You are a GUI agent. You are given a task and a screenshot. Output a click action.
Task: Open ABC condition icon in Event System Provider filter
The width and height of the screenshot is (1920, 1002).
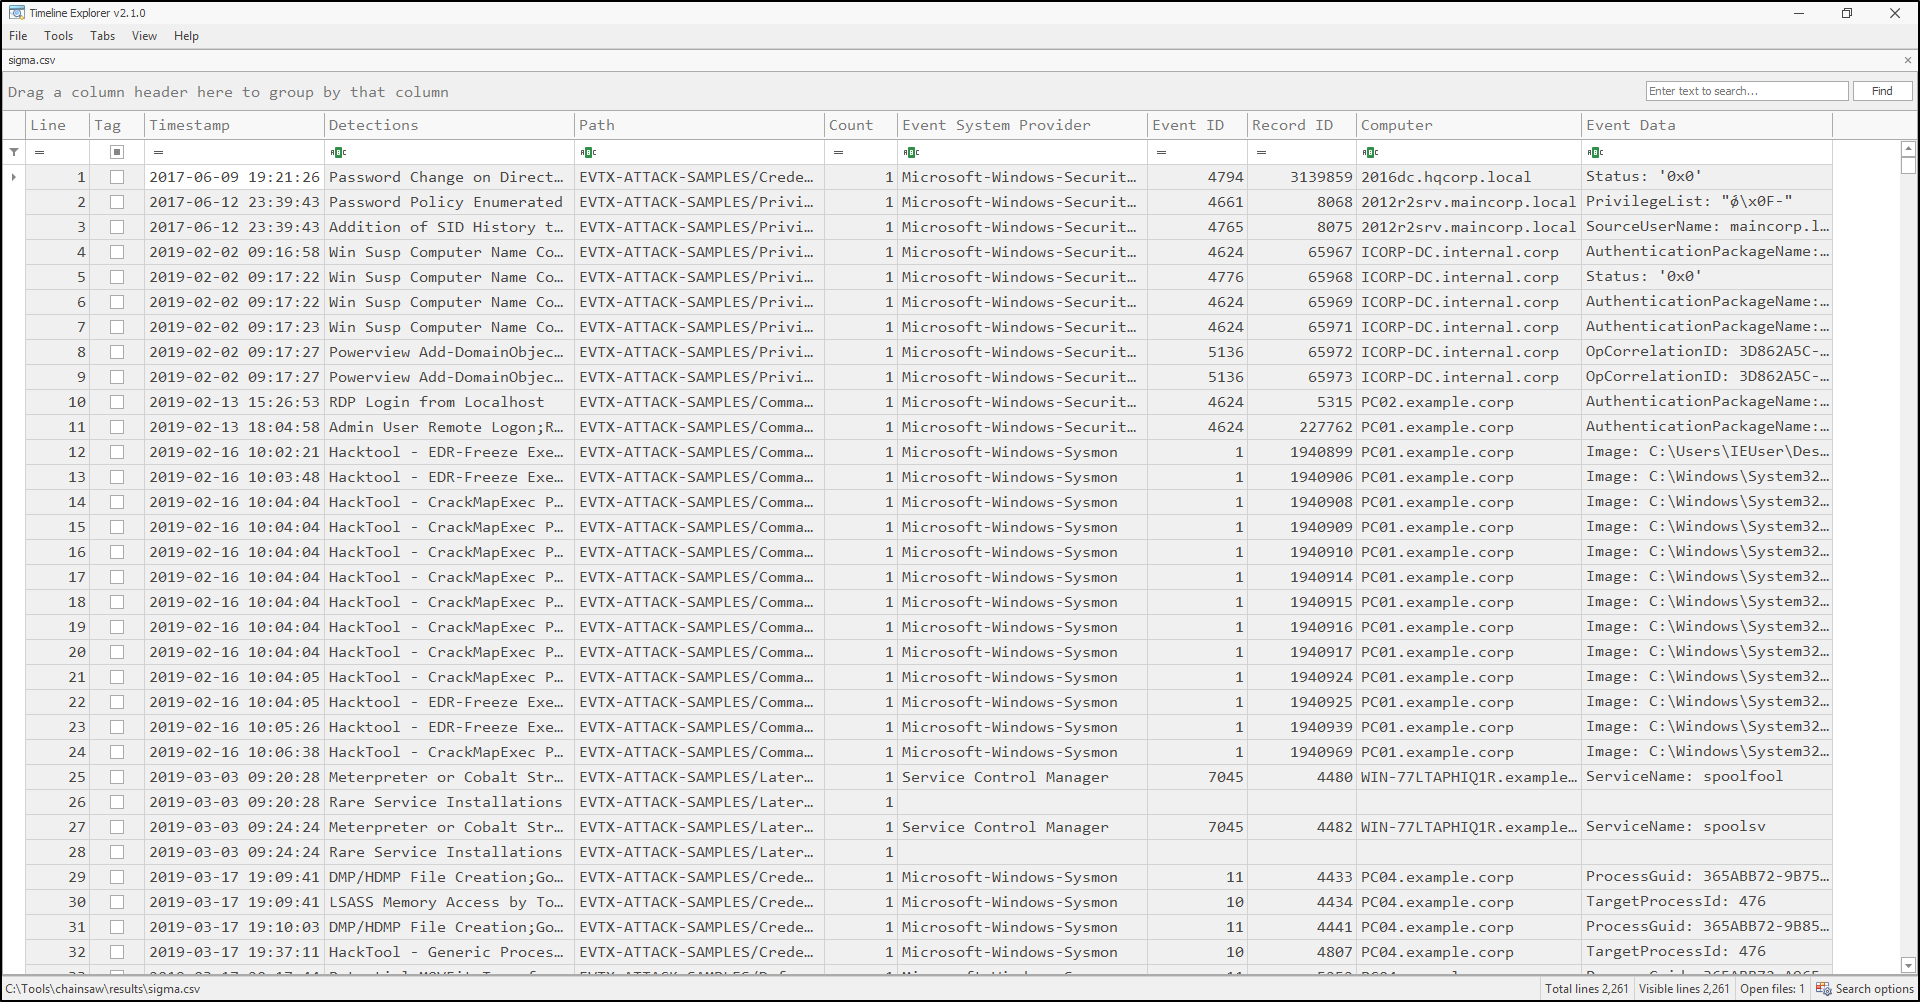point(911,152)
